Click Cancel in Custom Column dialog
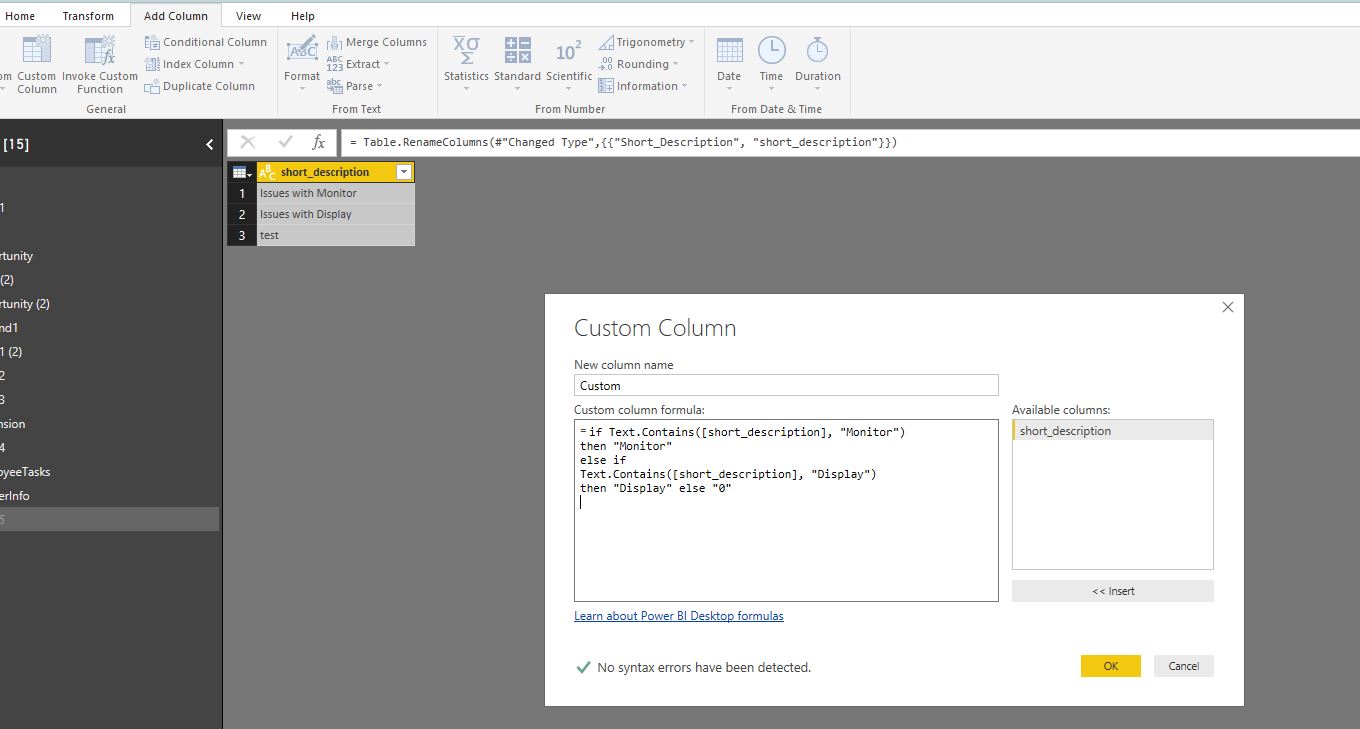The width and height of the screenshot is (1360, 729). pyautogui.click(x=1184, y=666)
